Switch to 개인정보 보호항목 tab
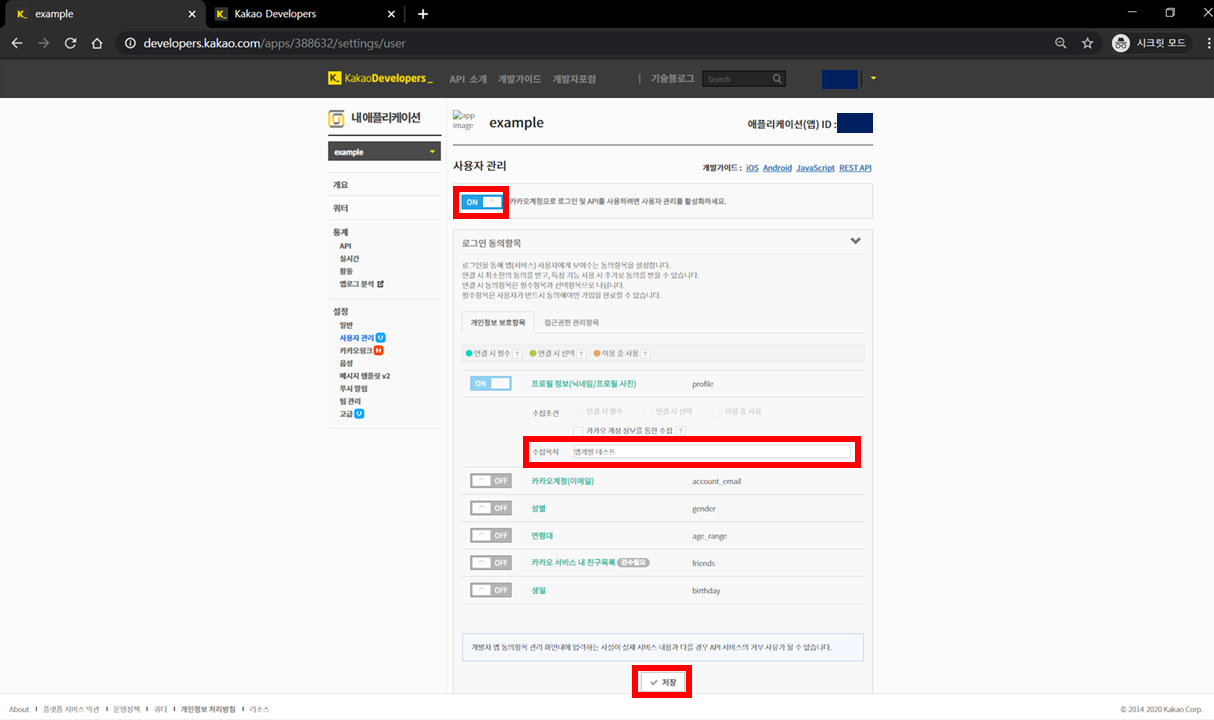The width and height of the screenshot is (1214, 720). [x=498, y=323]
